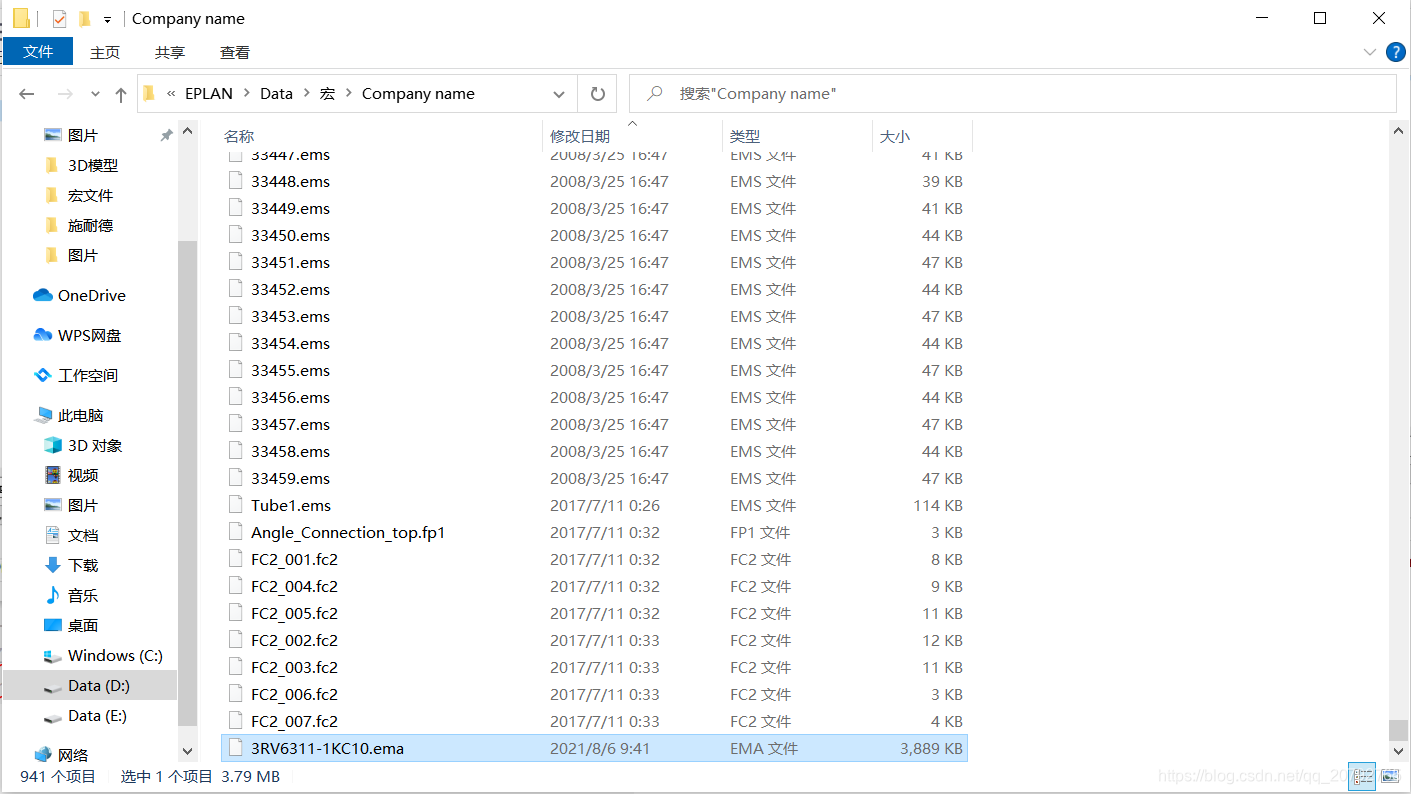Sort by 类型 column header
The height and width of the screenshot is (794, 1411).
coord(745,136)
